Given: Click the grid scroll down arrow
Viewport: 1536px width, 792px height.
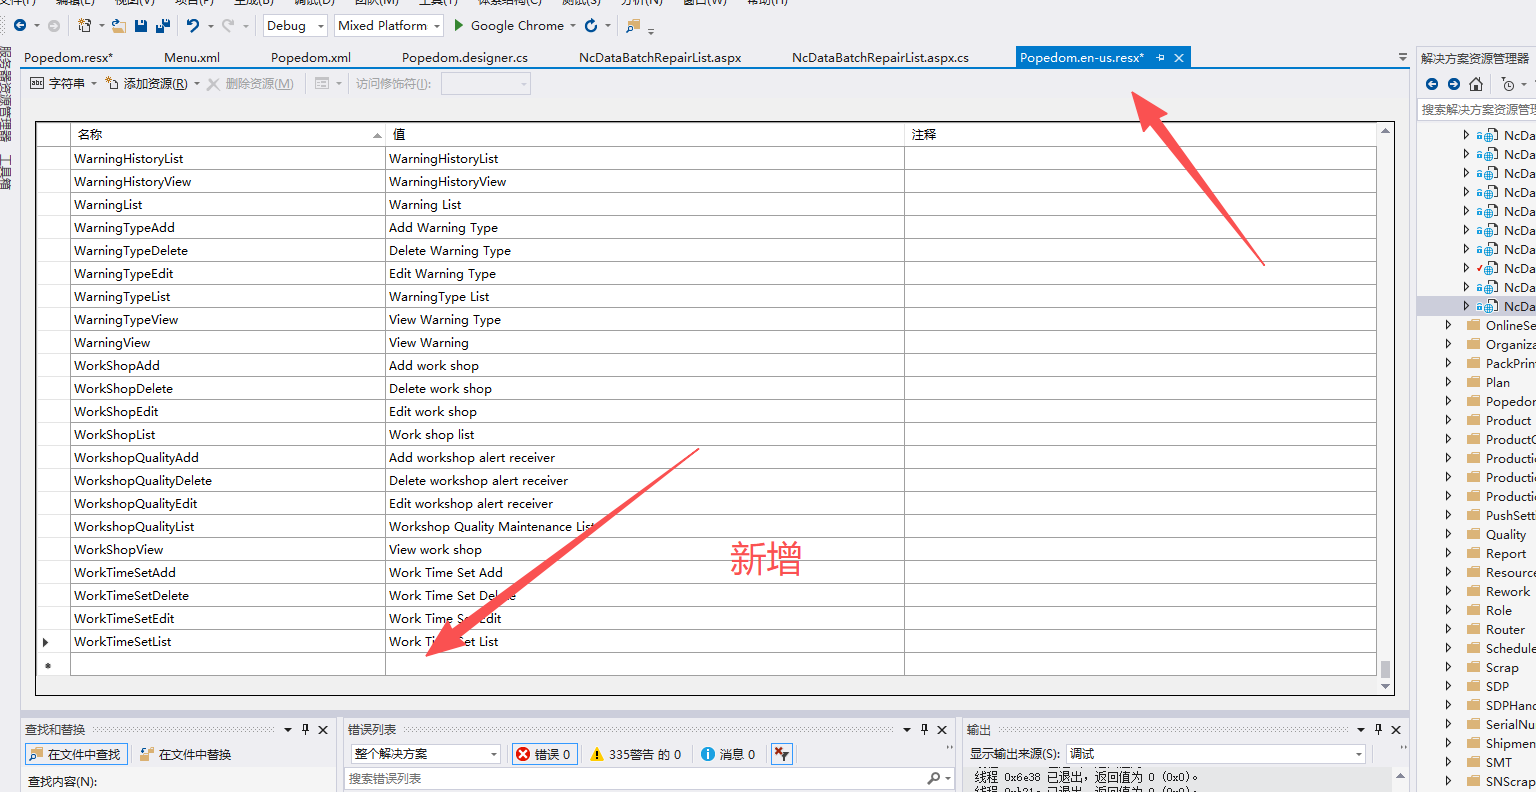Looking at the screenshot, I should click(1385, 687).
